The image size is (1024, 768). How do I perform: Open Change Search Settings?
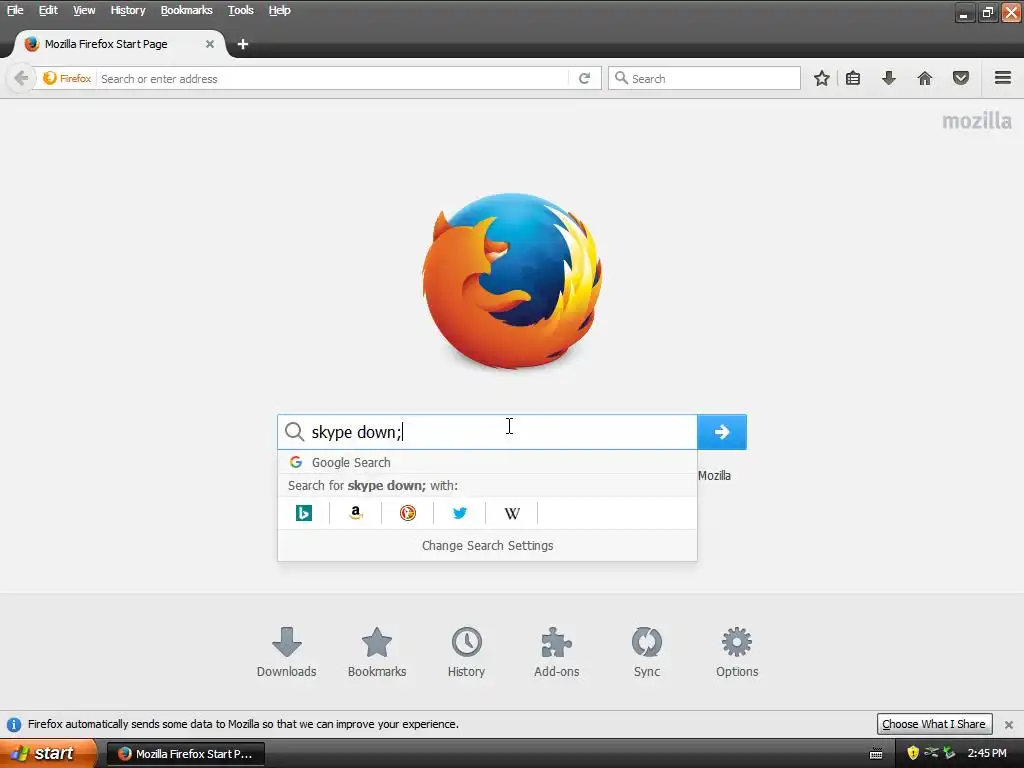487,545
